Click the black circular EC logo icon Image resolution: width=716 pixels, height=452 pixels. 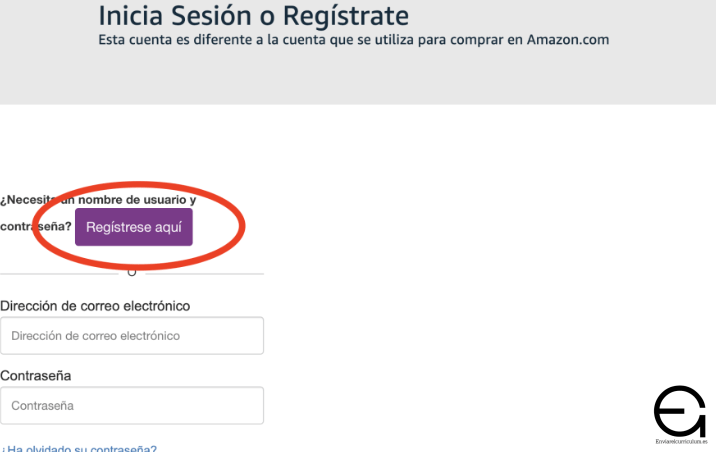pyautogui.click(x=679, y=411)
